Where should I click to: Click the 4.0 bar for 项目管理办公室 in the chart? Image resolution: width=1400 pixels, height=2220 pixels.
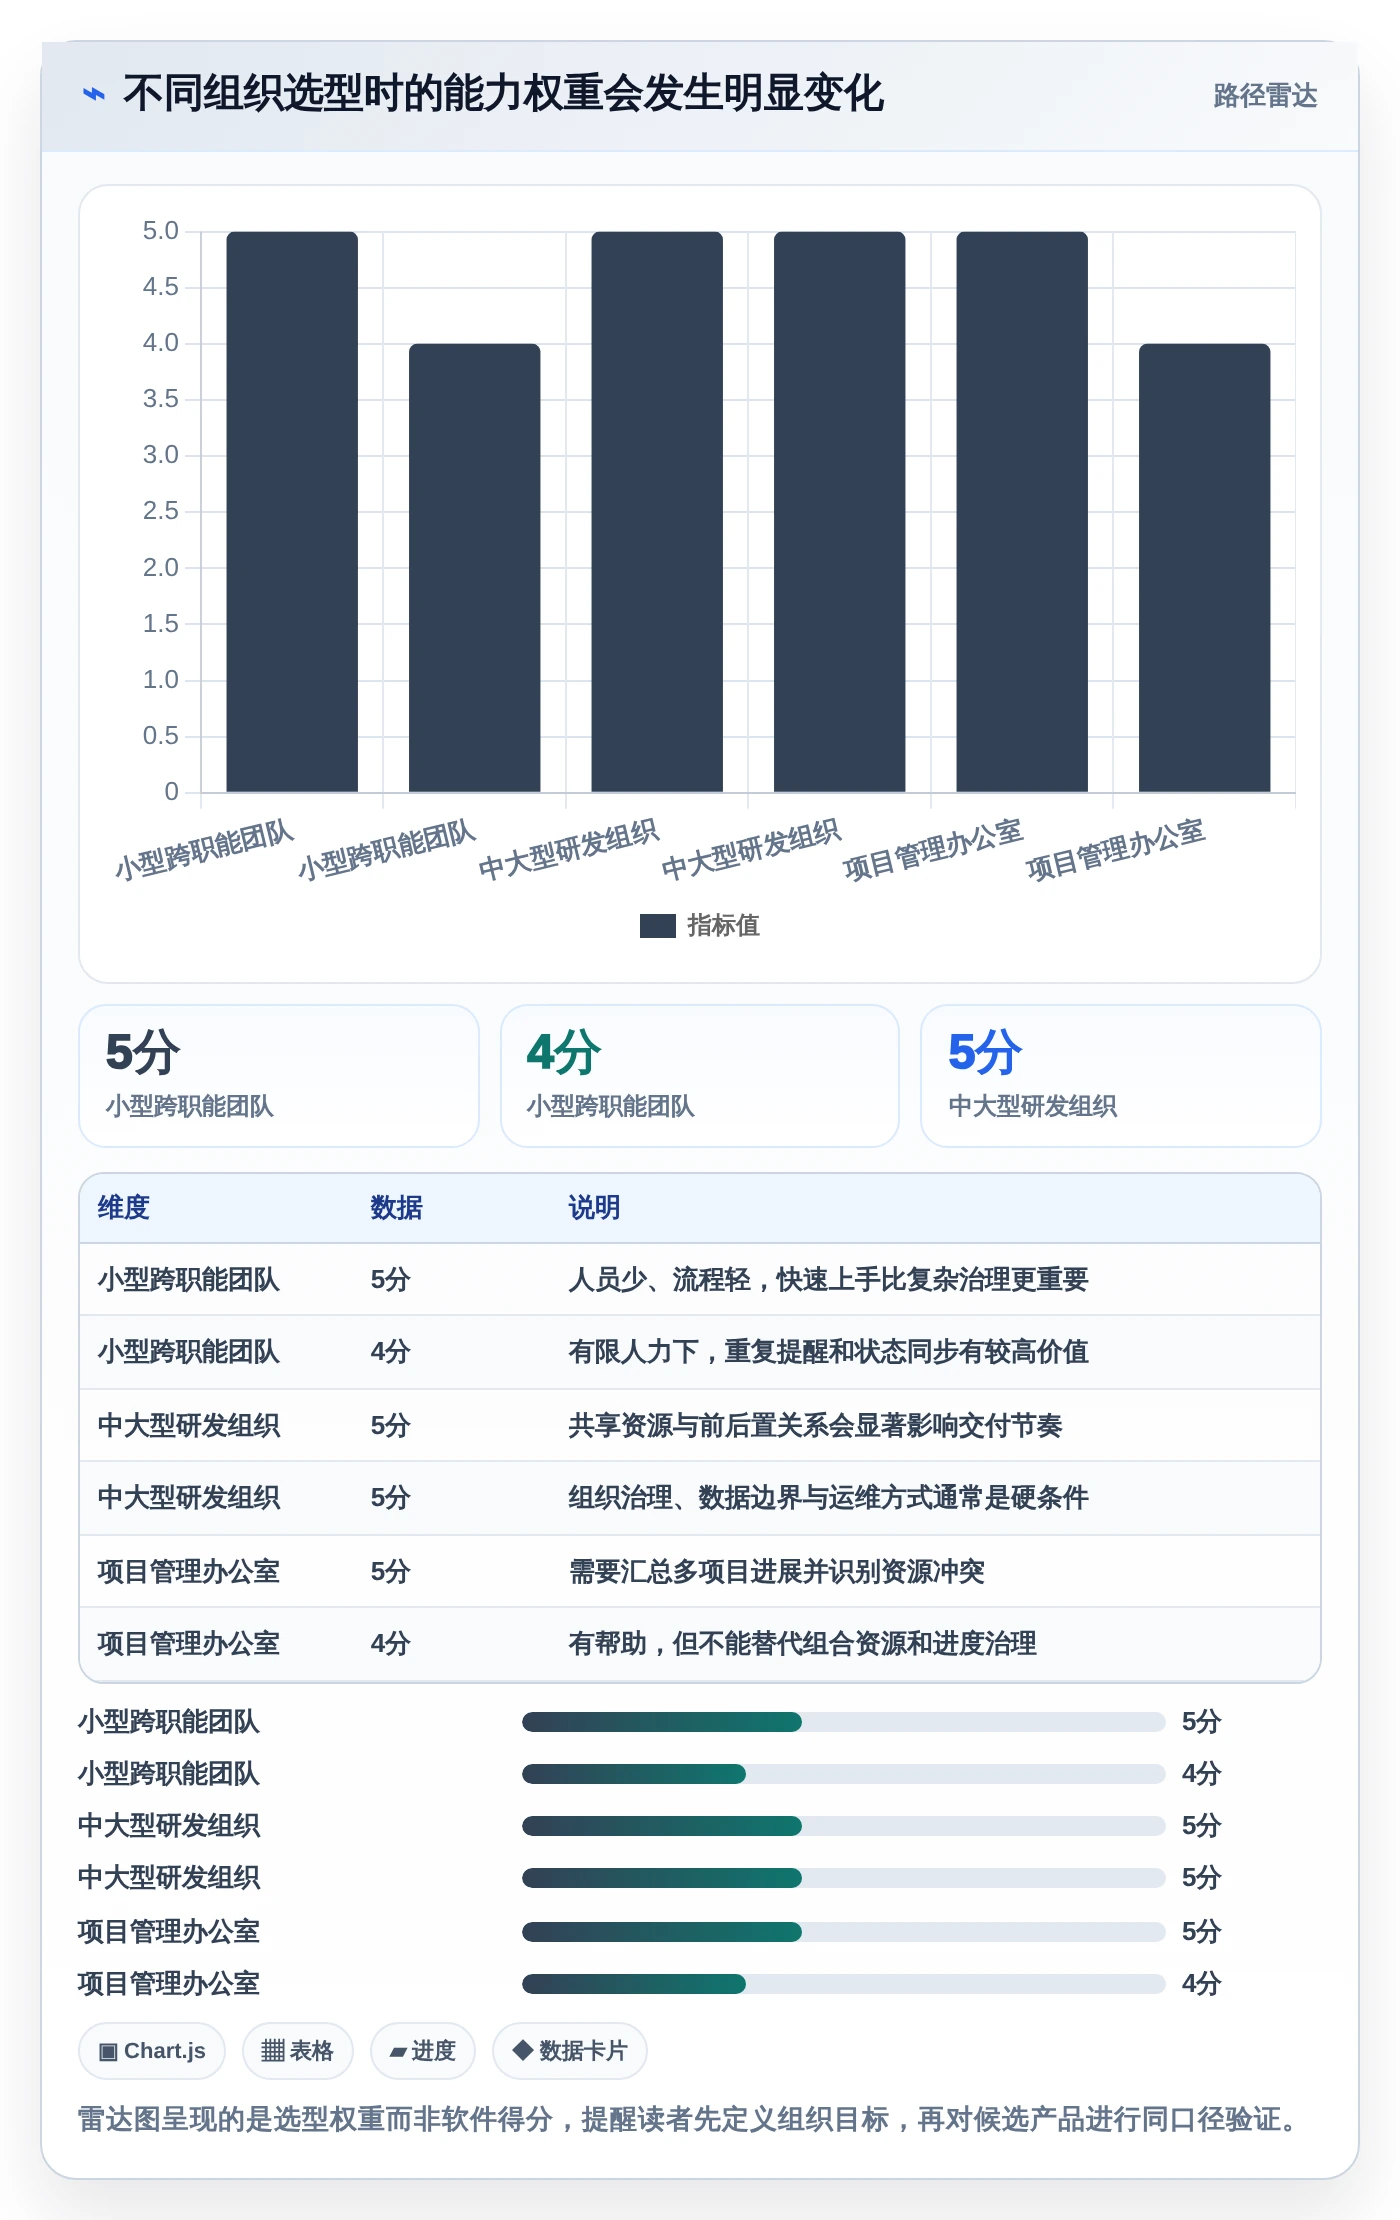(x=1204, y=568)
